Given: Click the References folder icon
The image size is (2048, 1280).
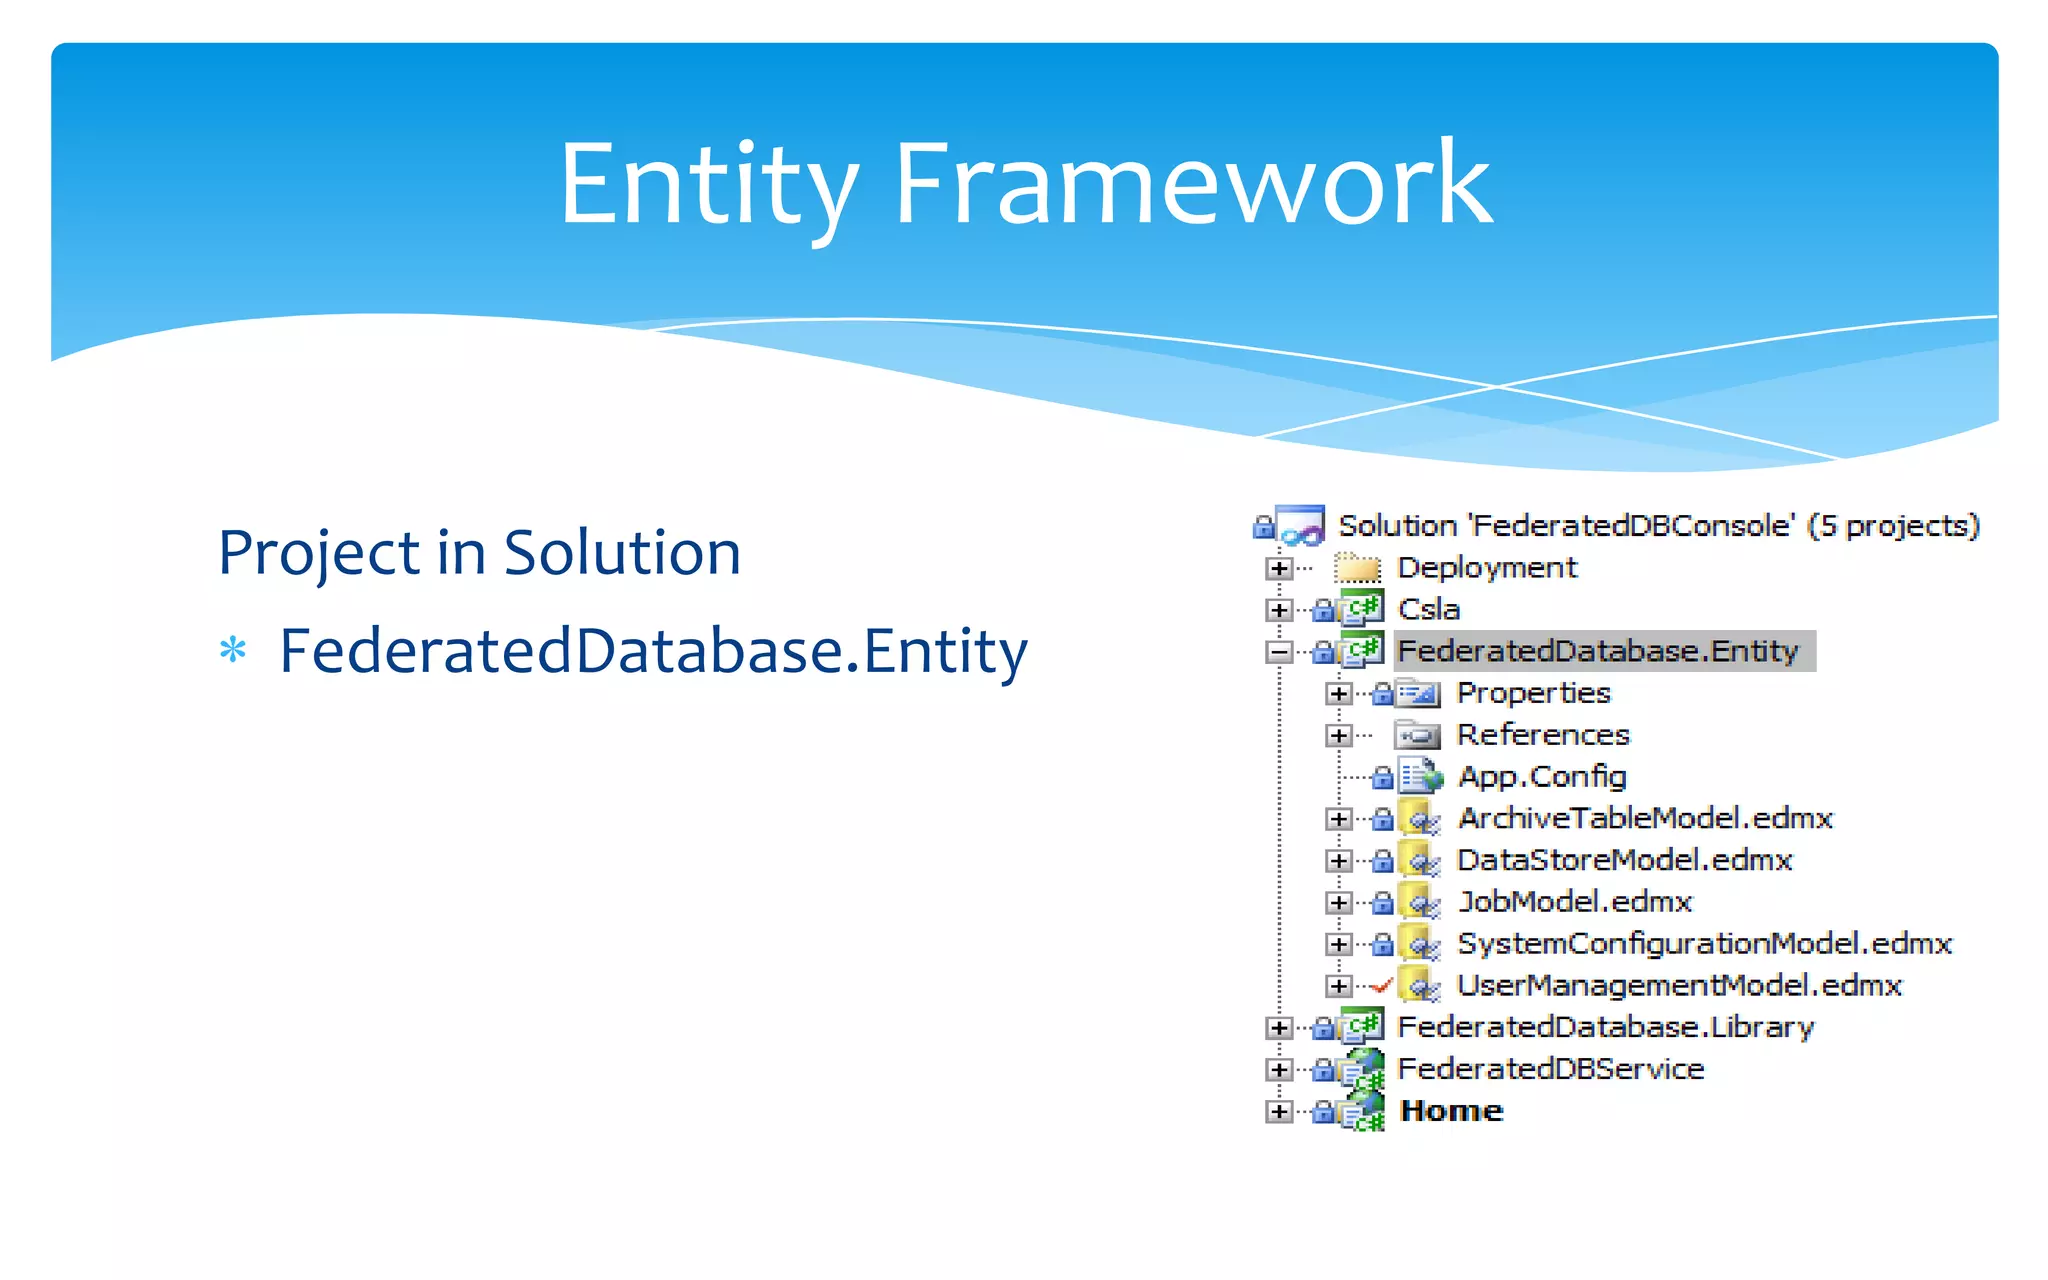Looking at the screenshot, I should [1418, 735].
